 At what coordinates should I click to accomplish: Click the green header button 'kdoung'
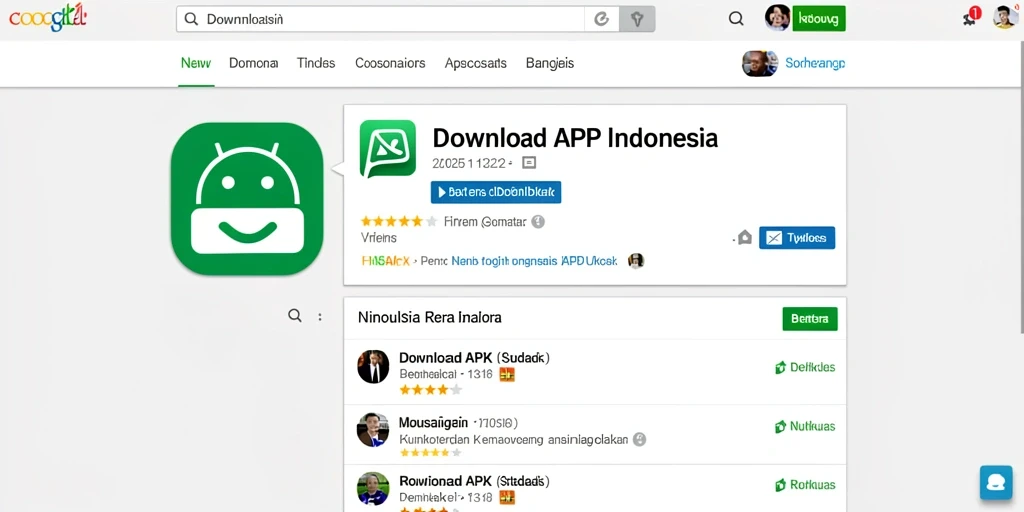819,18
